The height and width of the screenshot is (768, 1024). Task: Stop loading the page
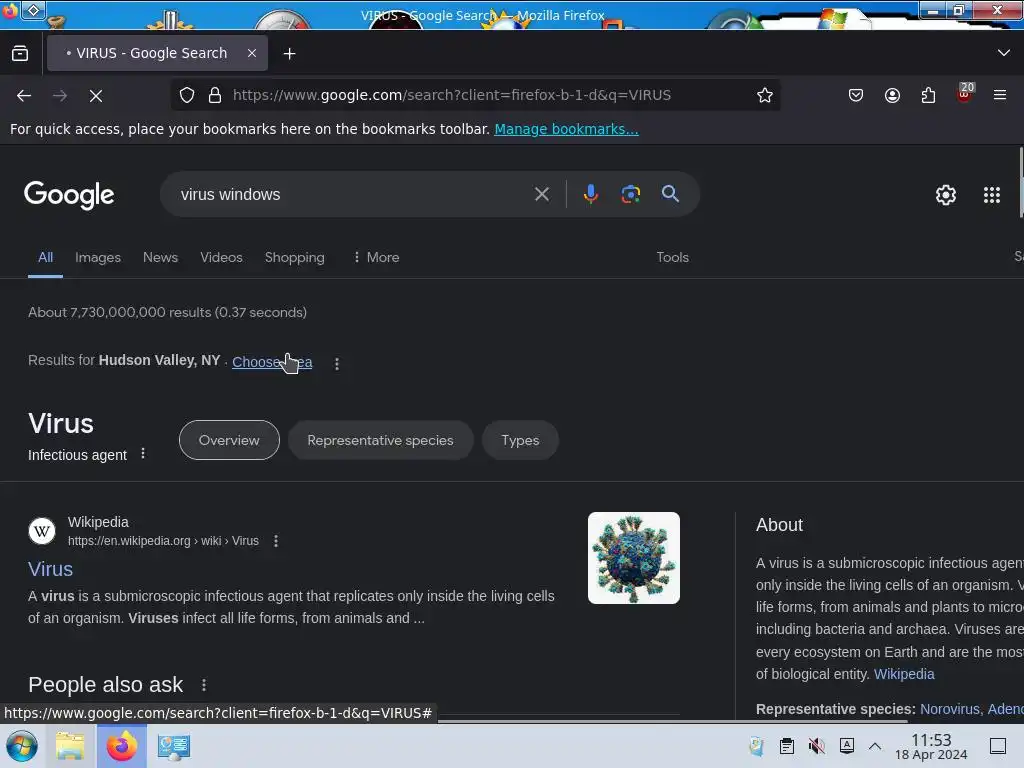[96, 95]
